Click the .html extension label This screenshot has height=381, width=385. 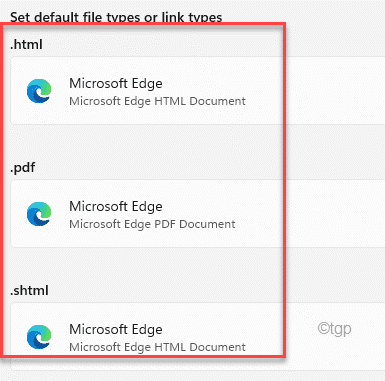tap(26, 44)
